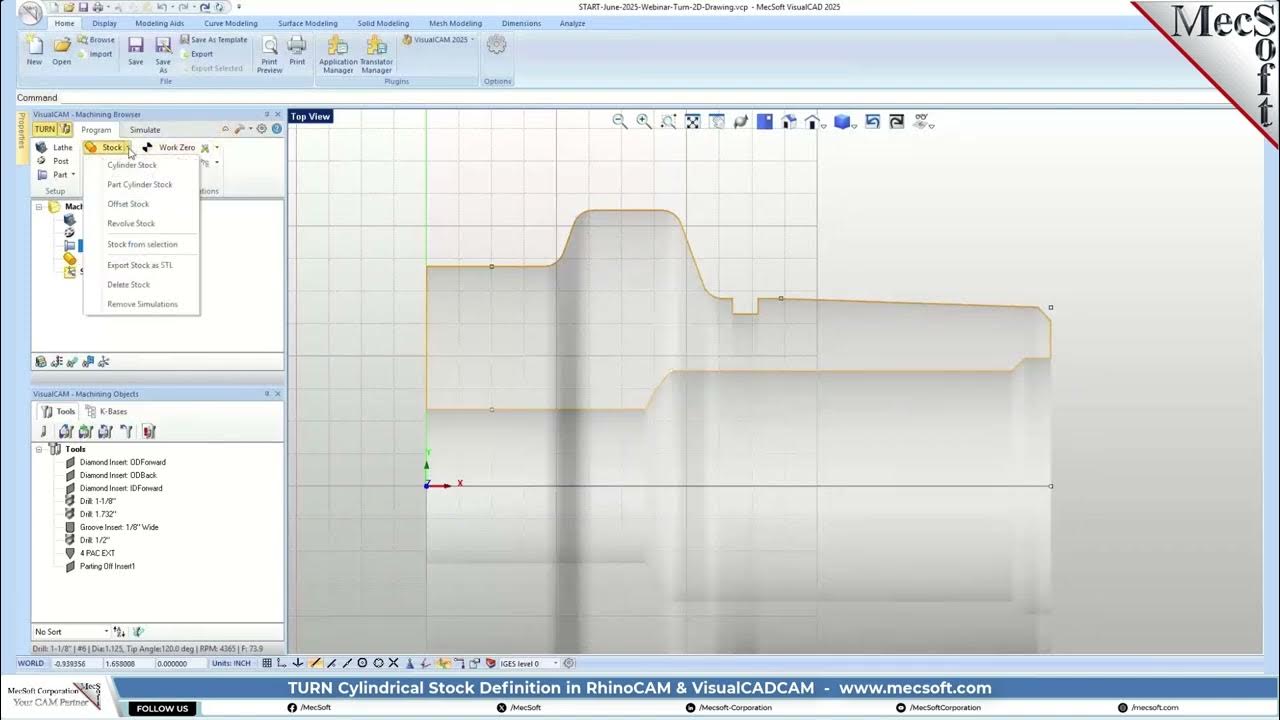The height and width of the screenshot is (720, 1280).
Task: Fit the view to extents
Action: [x=692, y=121]
